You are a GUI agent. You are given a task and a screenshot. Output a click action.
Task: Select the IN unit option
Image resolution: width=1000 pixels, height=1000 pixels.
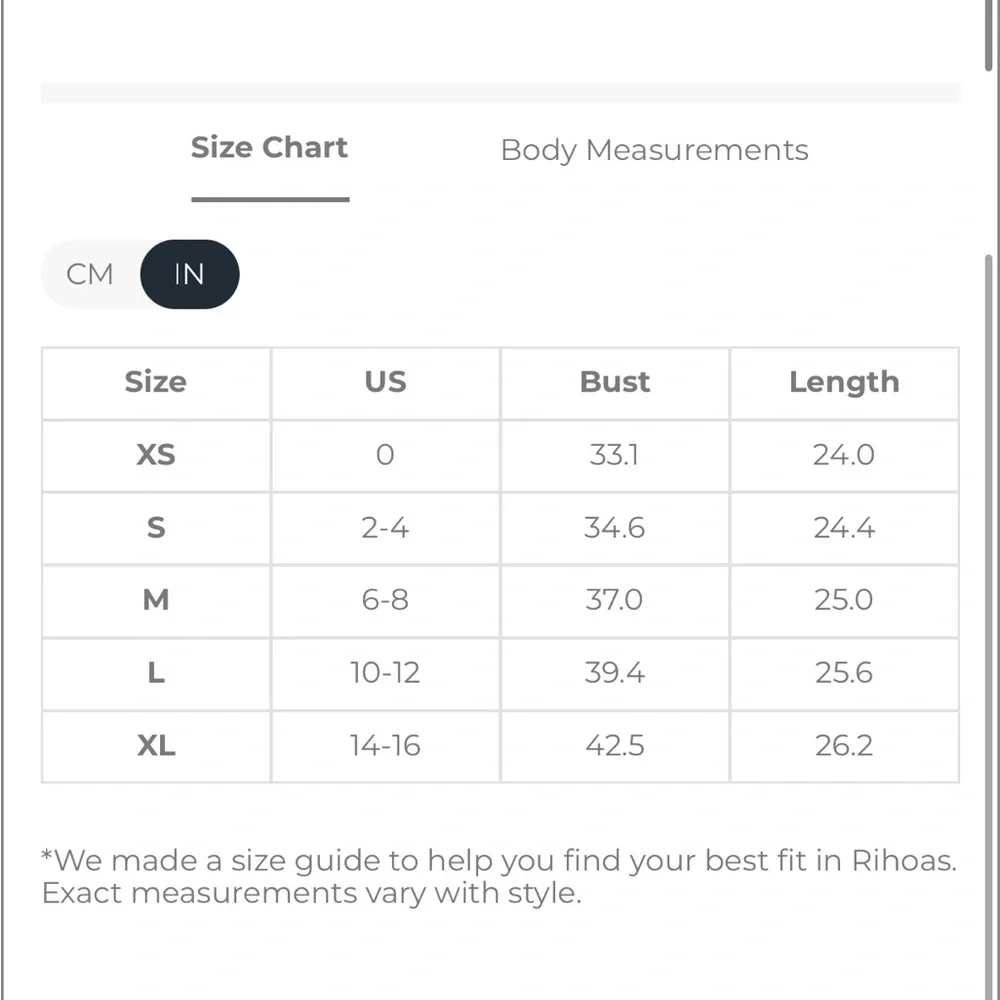point(189,274)
